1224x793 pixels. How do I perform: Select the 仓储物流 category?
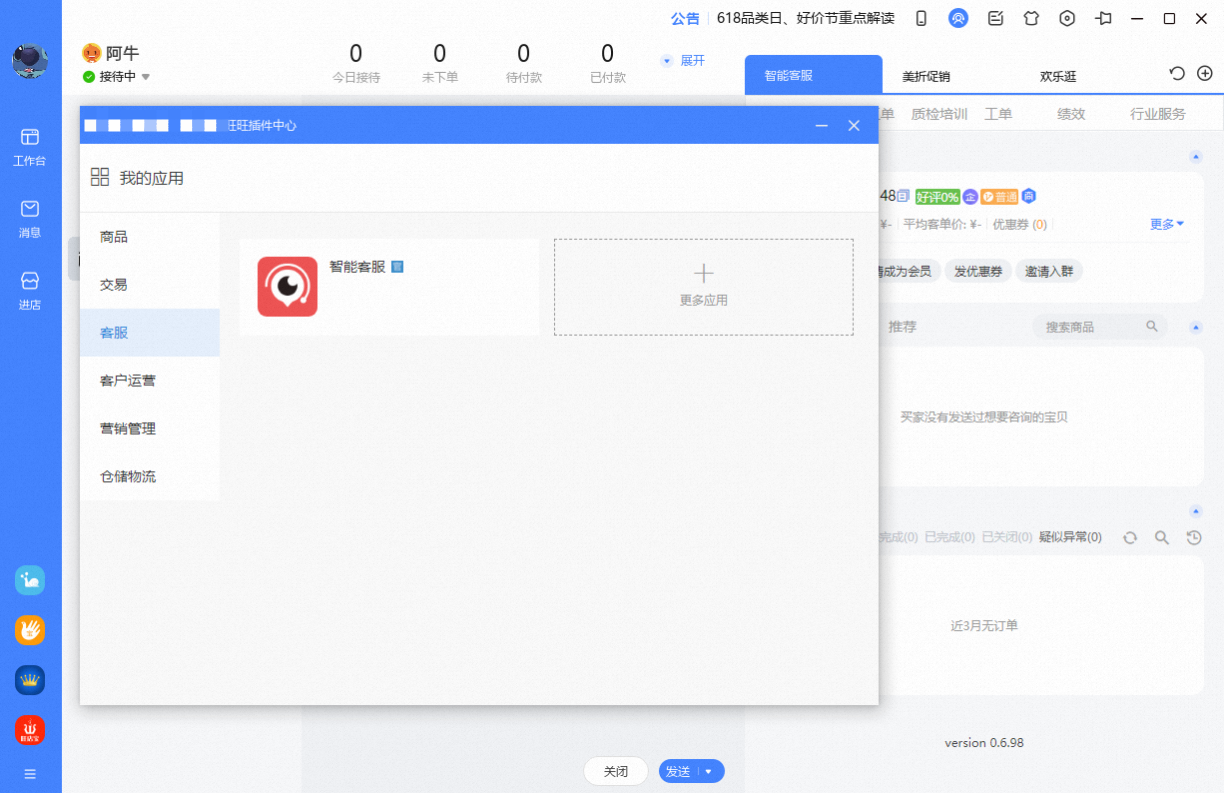coord(150,477)
